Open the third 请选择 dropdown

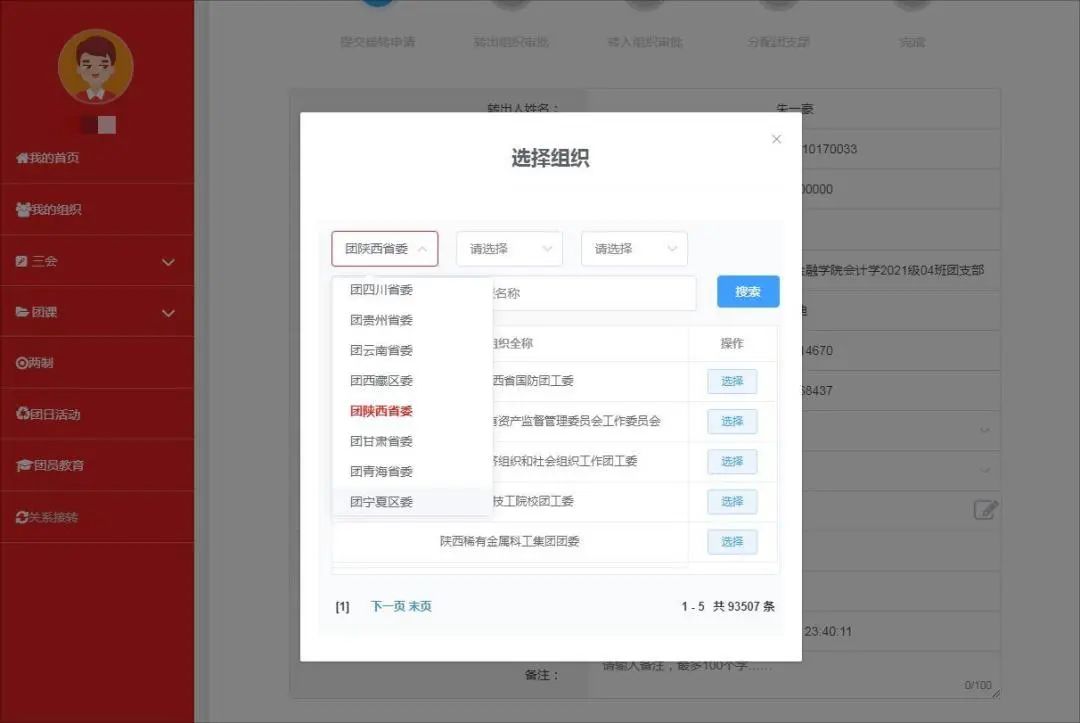[634, 249]
